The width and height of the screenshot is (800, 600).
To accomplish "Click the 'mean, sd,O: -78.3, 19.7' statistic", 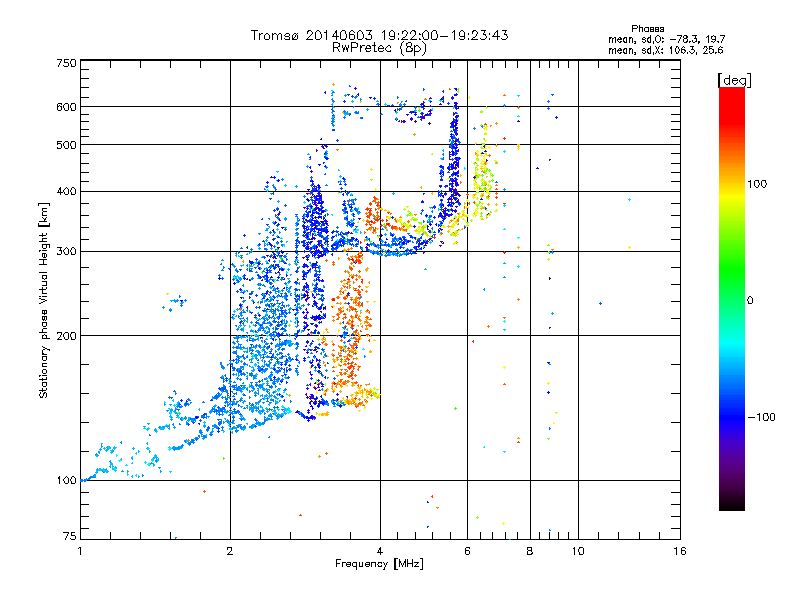I will click(666, 39).
